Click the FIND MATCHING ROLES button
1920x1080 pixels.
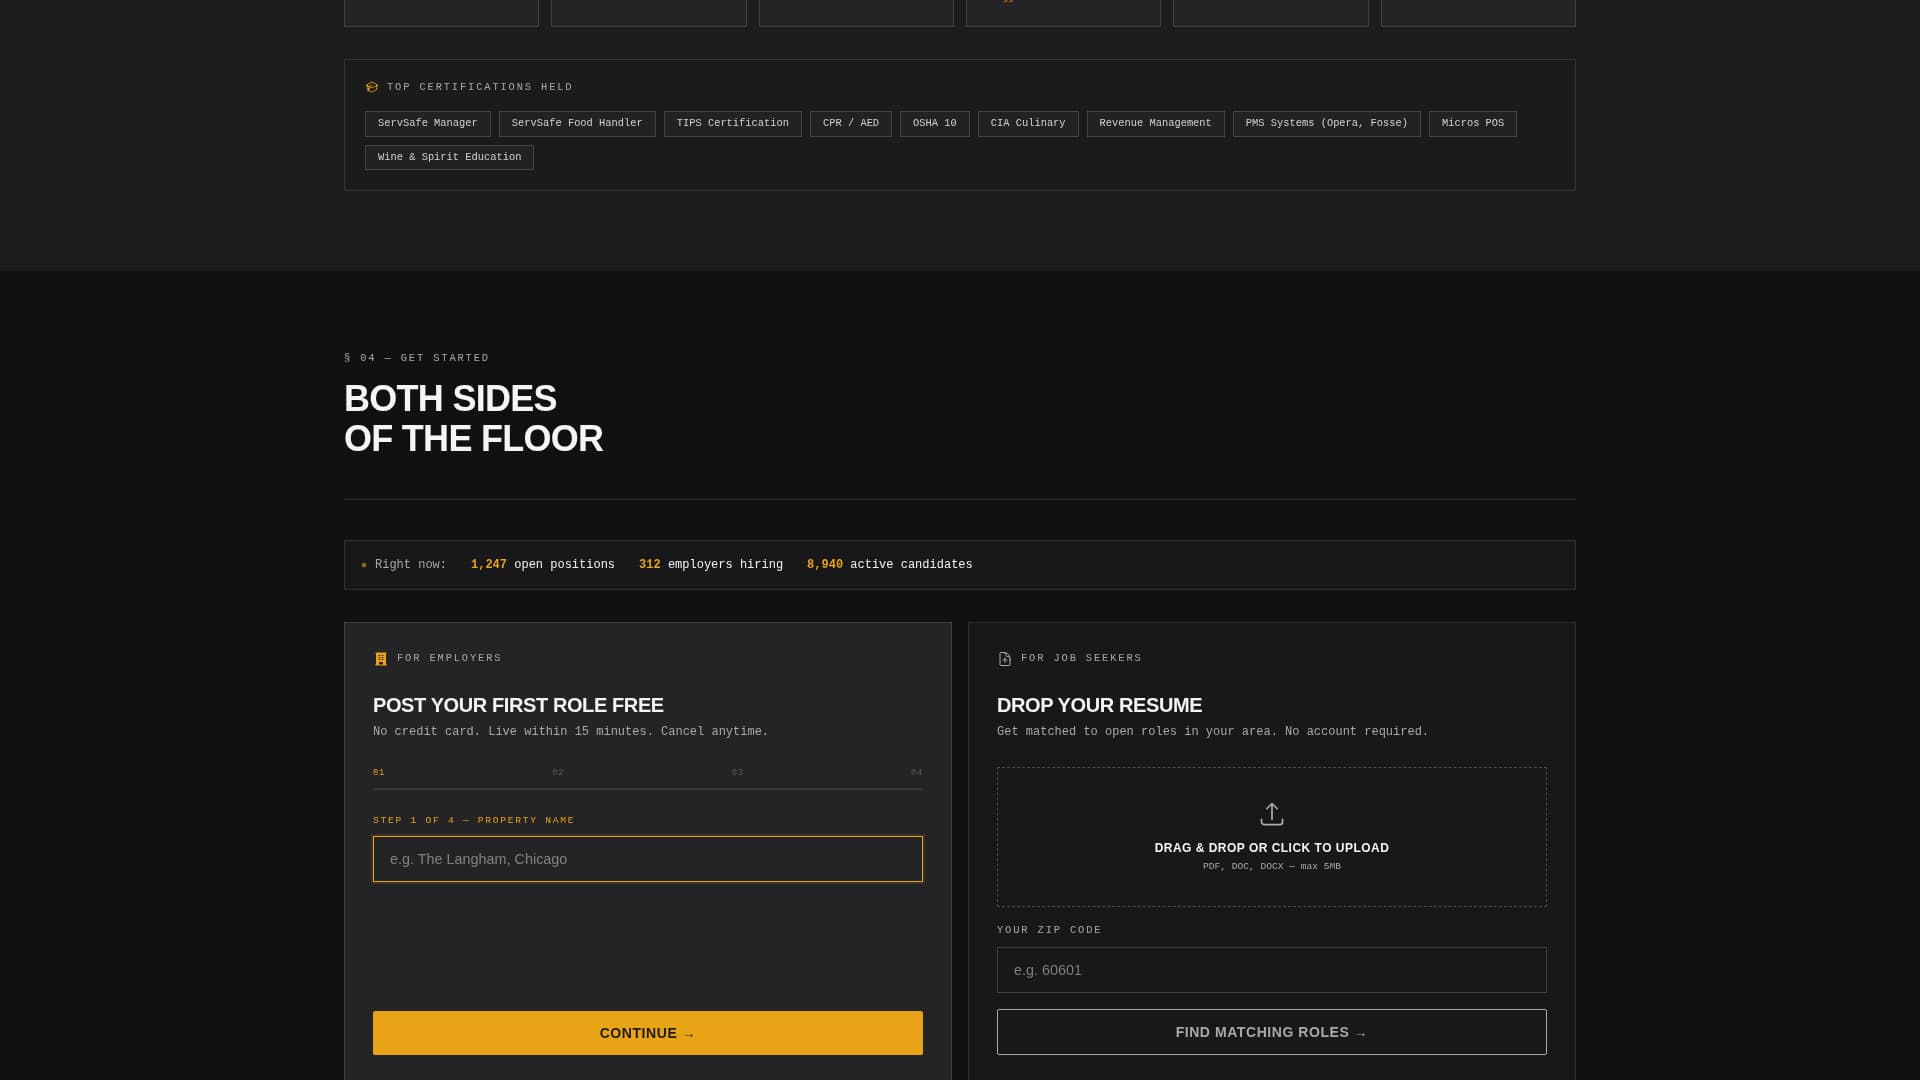(x=1271, y=1032)
